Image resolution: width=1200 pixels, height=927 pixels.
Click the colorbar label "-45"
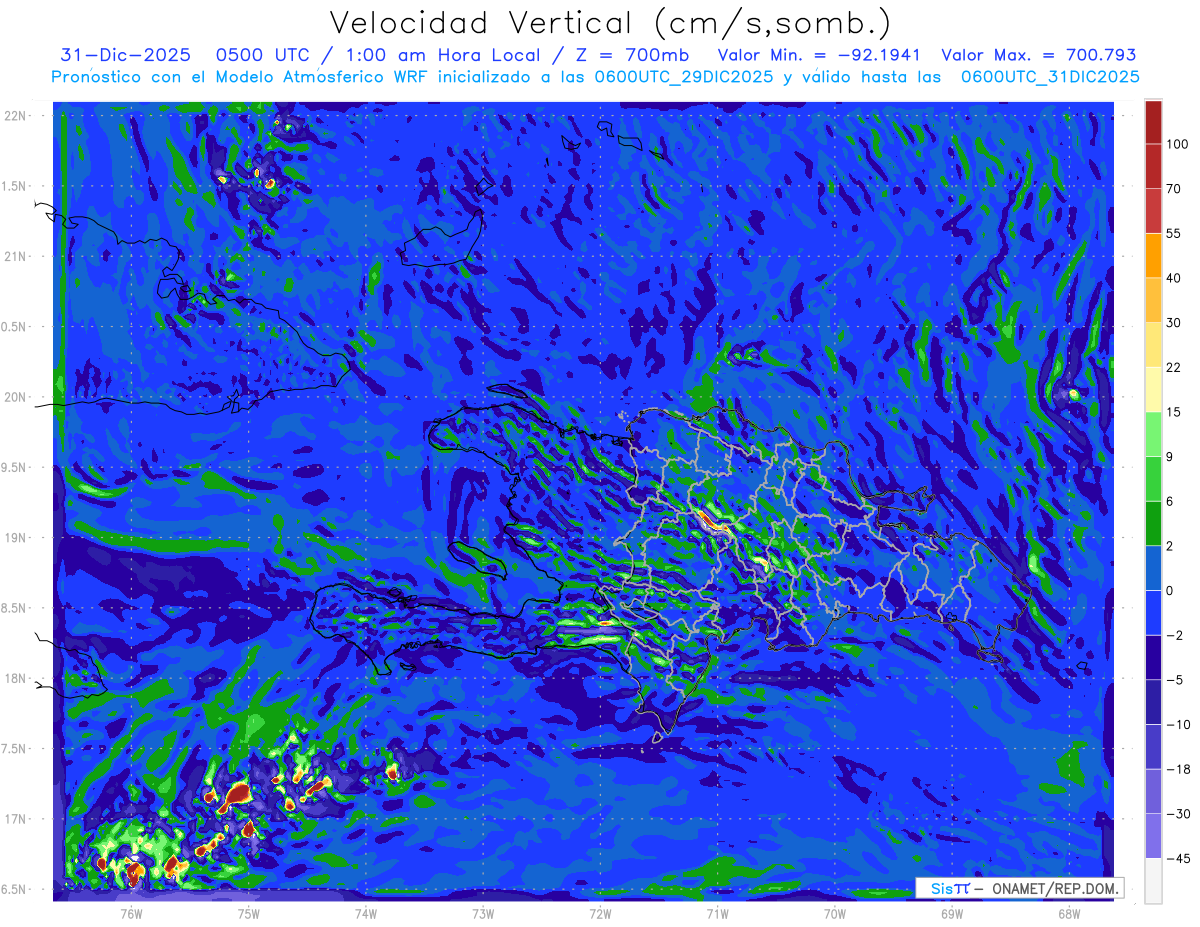pos(1177,858)
